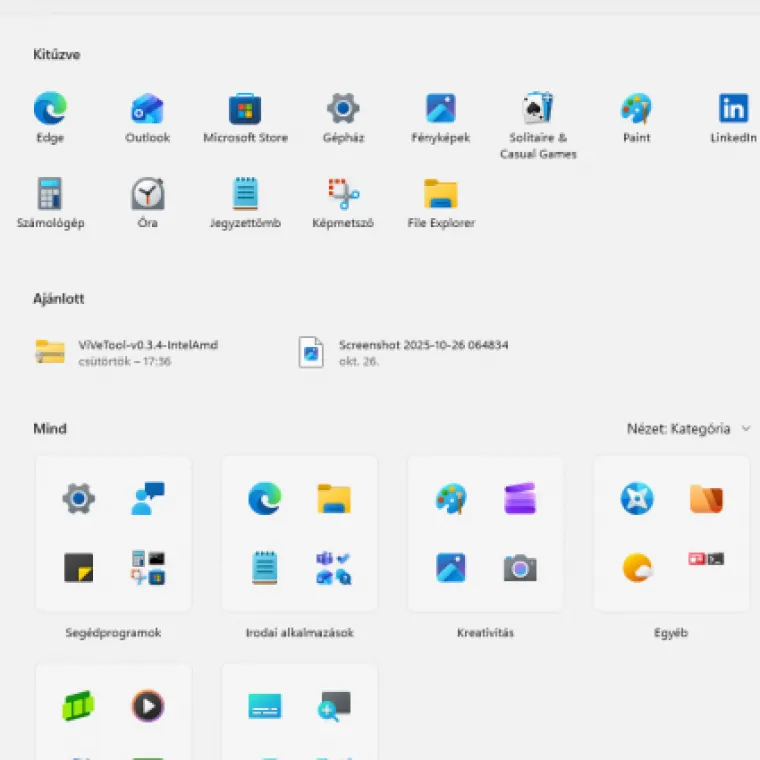
Task: Open Edge in Irodai alkalmazások category
Action: [265, 498]
